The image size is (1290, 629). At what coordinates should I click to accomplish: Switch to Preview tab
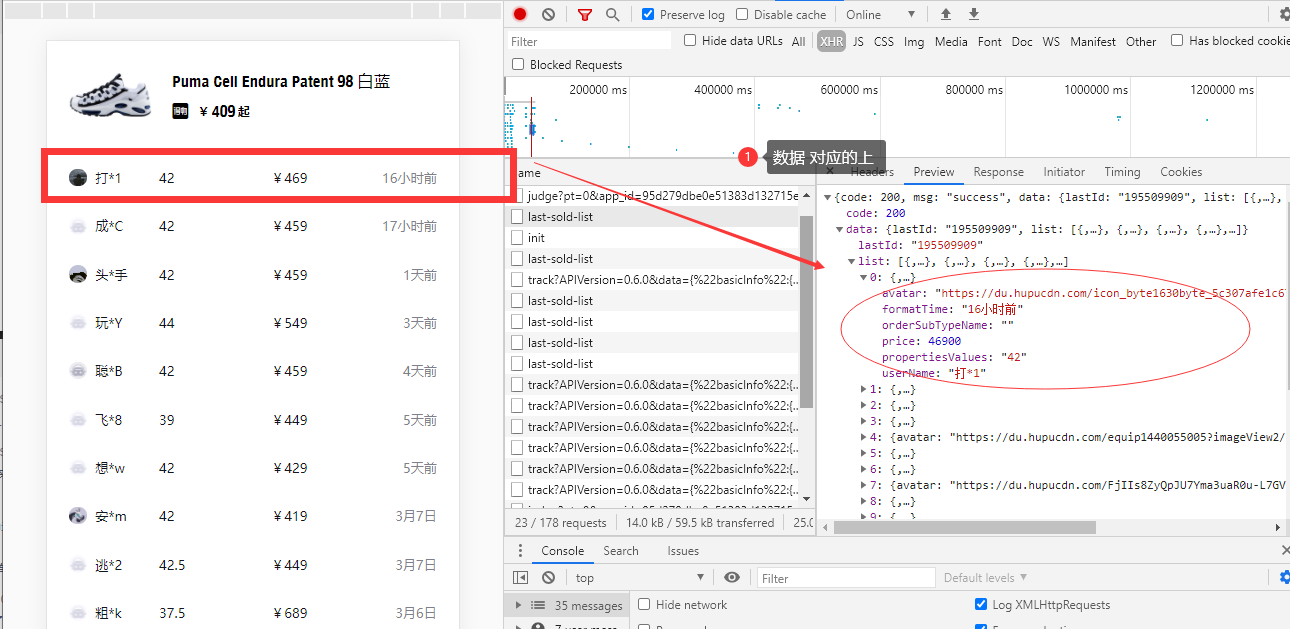tap(934, 172)
